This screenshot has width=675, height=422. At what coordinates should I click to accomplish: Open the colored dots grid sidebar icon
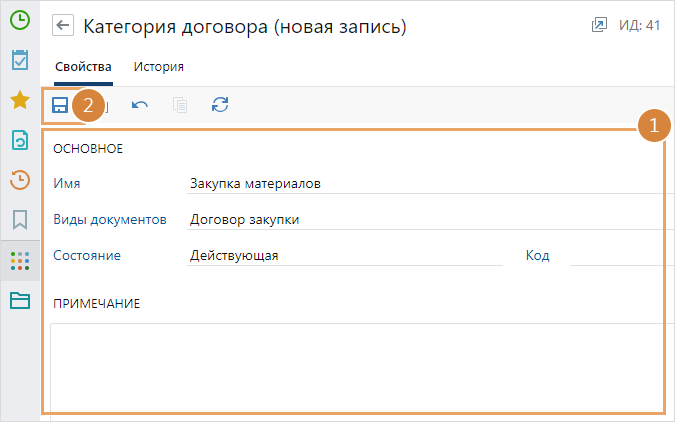coord(19,260)
